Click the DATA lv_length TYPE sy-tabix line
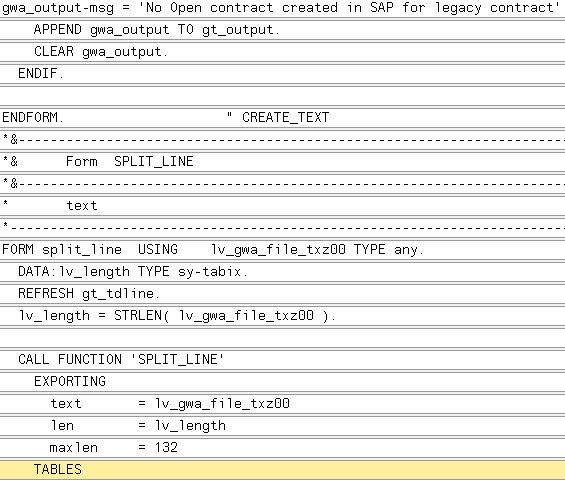 (x=282, y=271)
